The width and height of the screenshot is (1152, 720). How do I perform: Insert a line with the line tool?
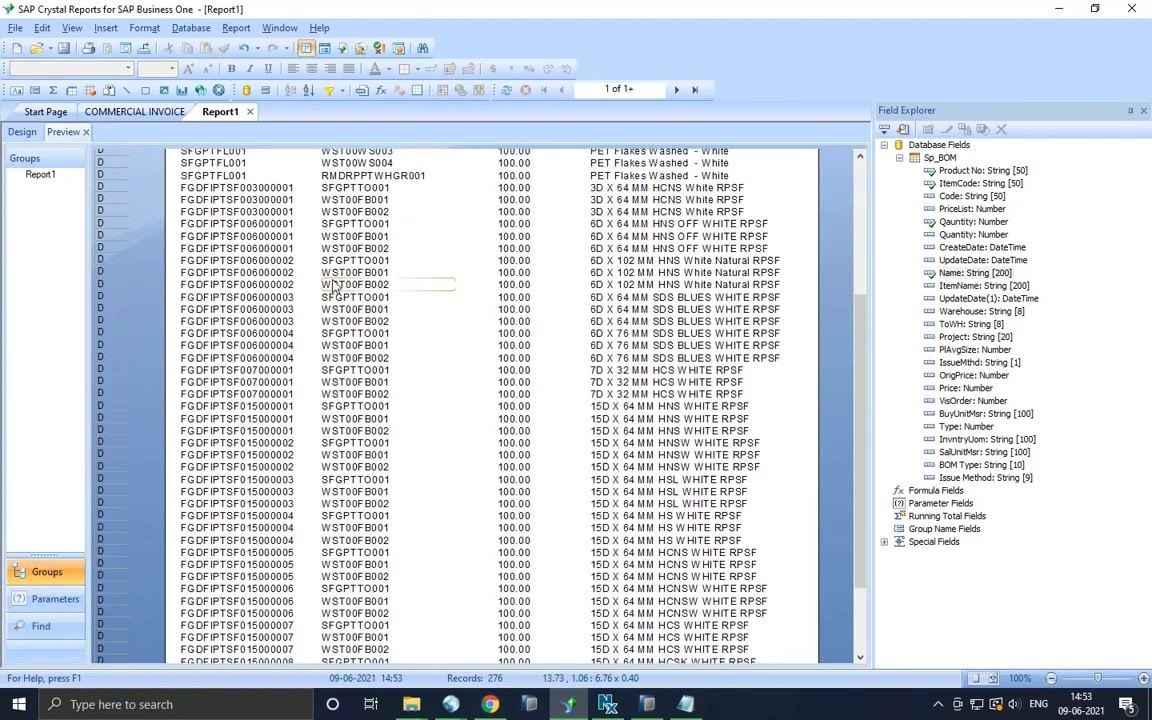coord(126,90)
